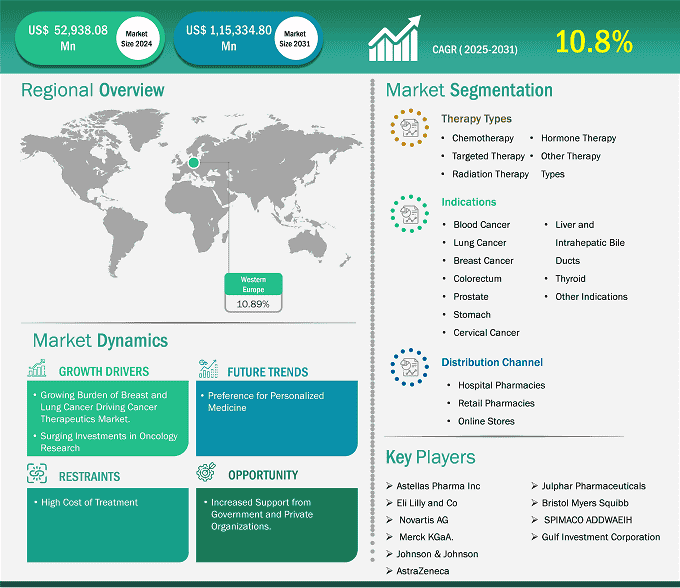Click the CAGR (2025-2031) label

click(475, 49)
